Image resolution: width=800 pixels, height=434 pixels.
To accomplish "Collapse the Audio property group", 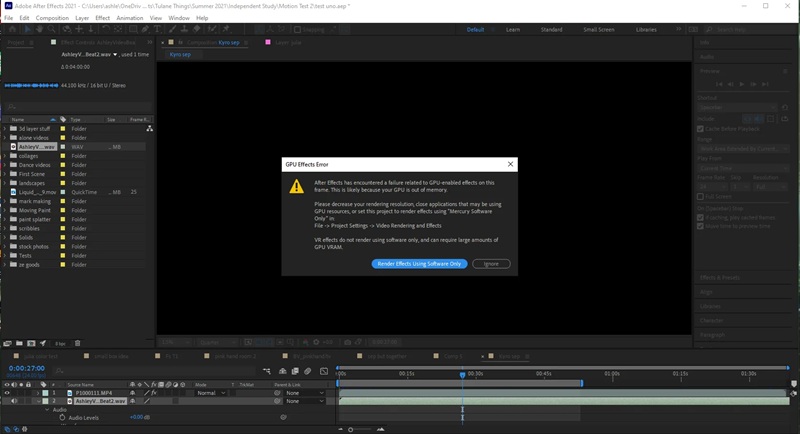I will click(47, 410).
